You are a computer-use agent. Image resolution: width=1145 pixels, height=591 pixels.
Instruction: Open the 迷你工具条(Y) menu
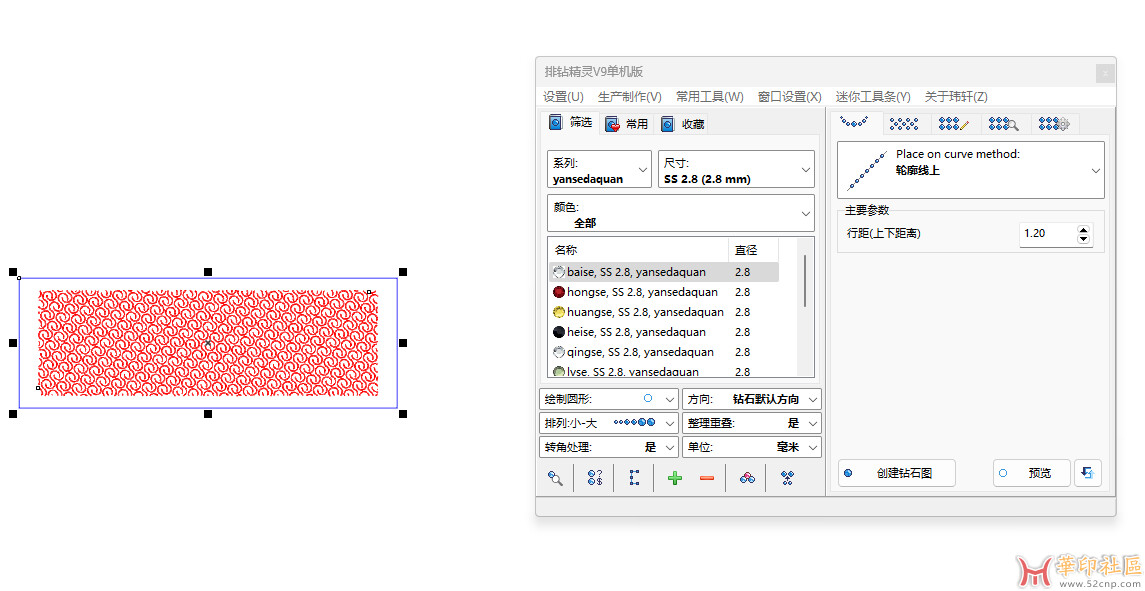(873, 96)
